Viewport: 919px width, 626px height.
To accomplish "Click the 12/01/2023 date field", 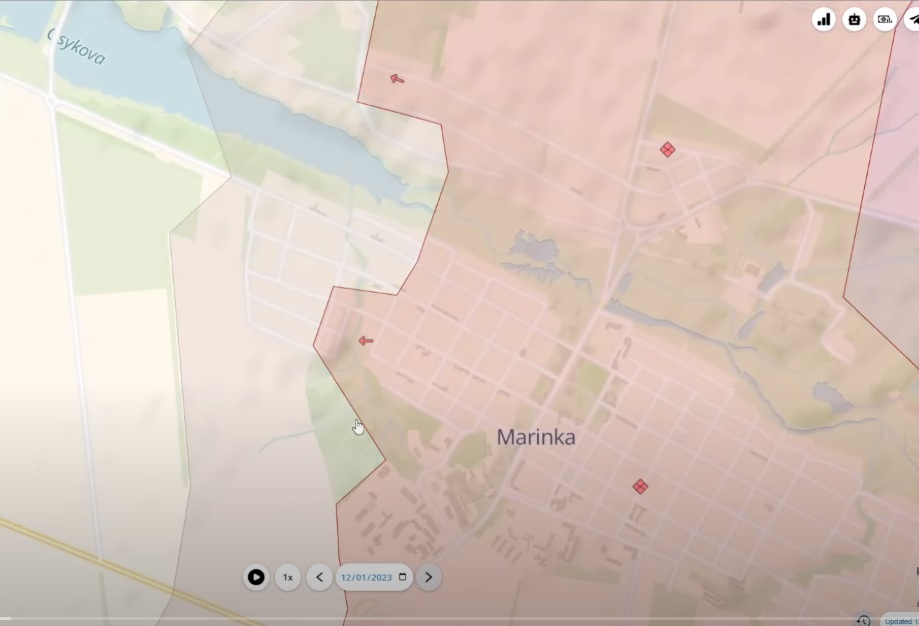I will tap(374, 577).
